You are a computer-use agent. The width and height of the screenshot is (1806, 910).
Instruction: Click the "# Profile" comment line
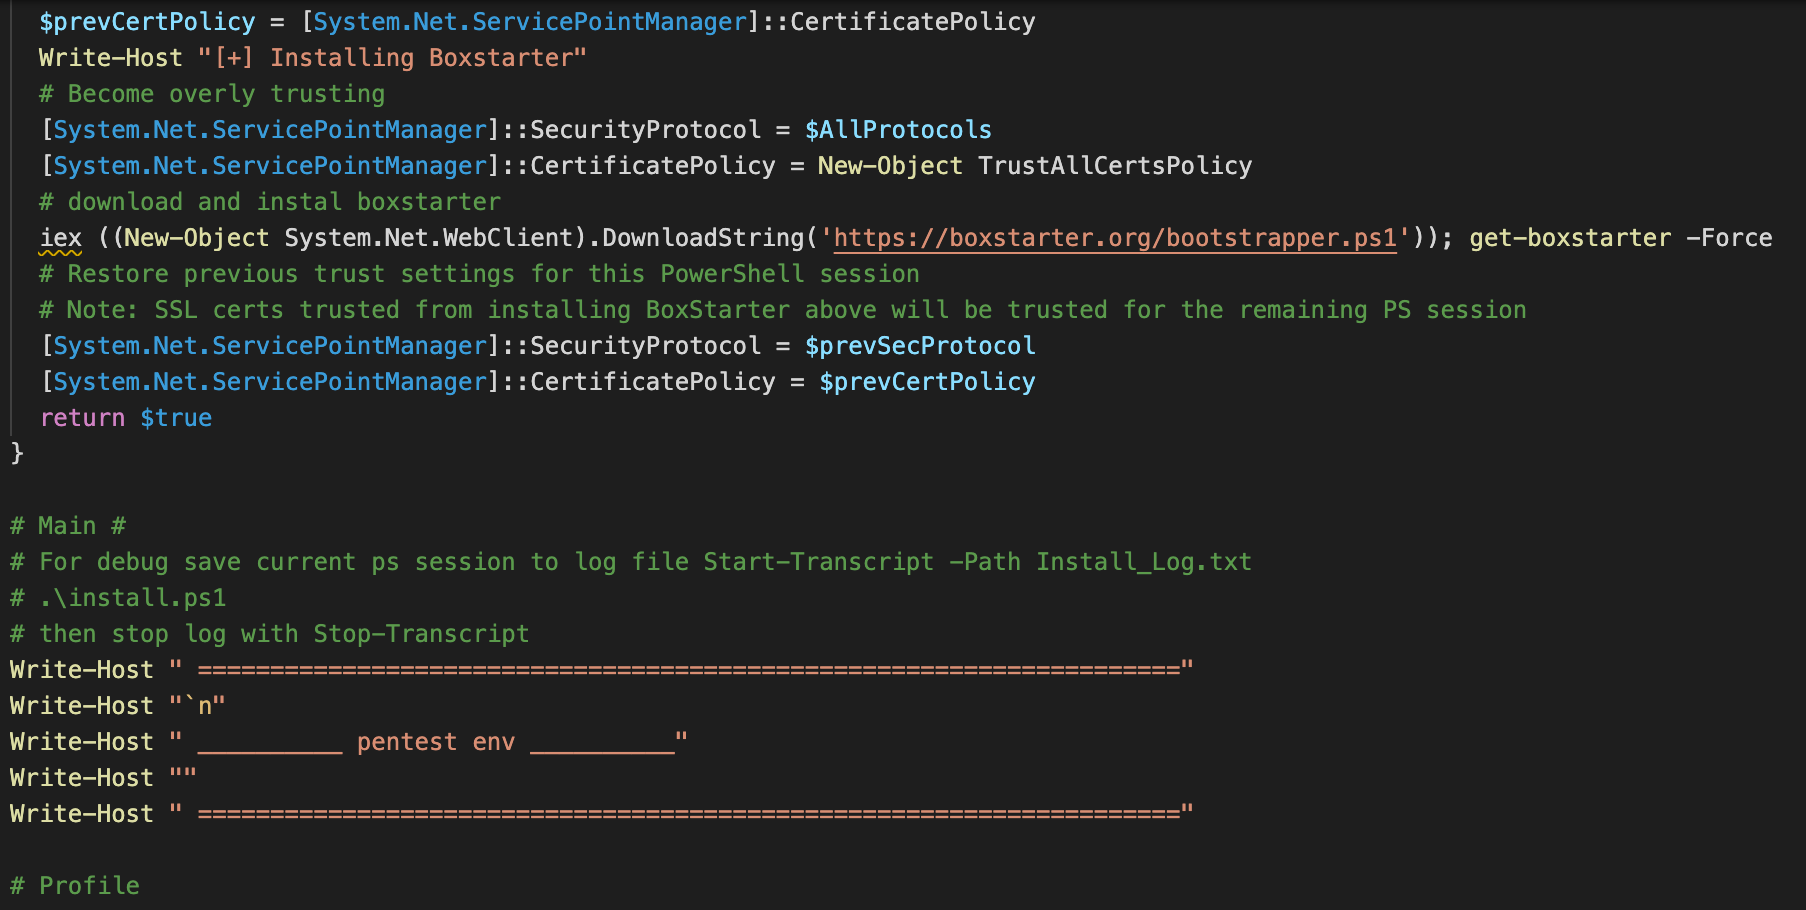[x=75, y=886]
